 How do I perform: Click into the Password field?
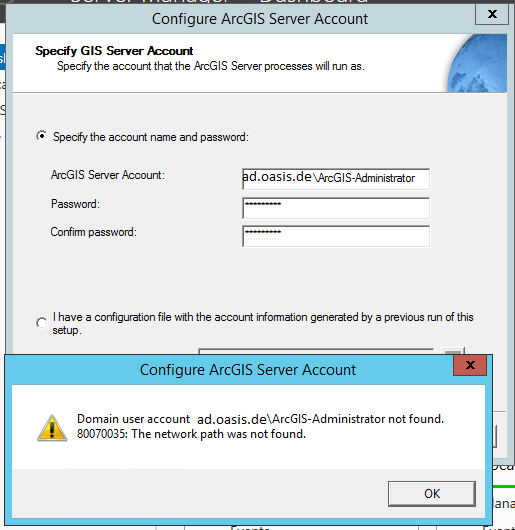tap(336, 208)
